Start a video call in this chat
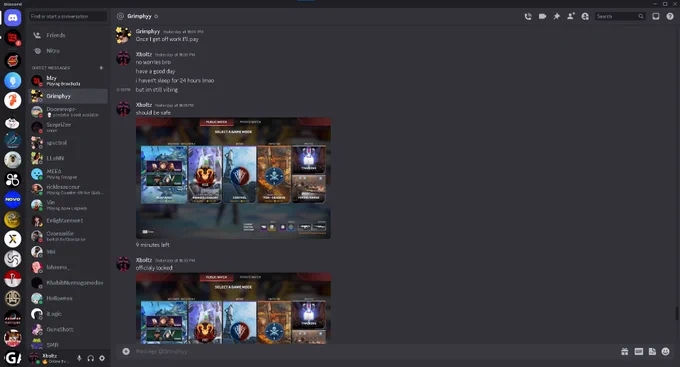The height and width of the screenshot is (367, 680). [x=542, y=16]
